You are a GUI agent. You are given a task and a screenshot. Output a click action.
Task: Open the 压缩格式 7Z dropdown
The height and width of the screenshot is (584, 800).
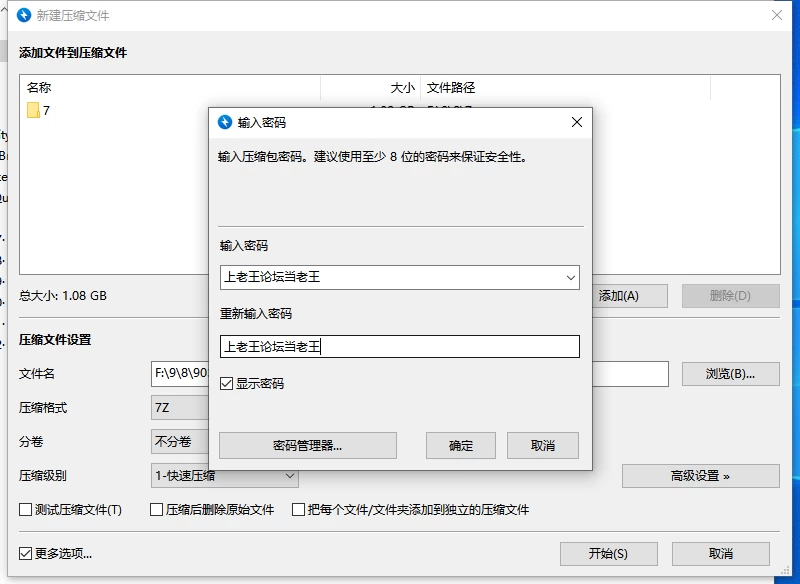click(x=180, y=408)
